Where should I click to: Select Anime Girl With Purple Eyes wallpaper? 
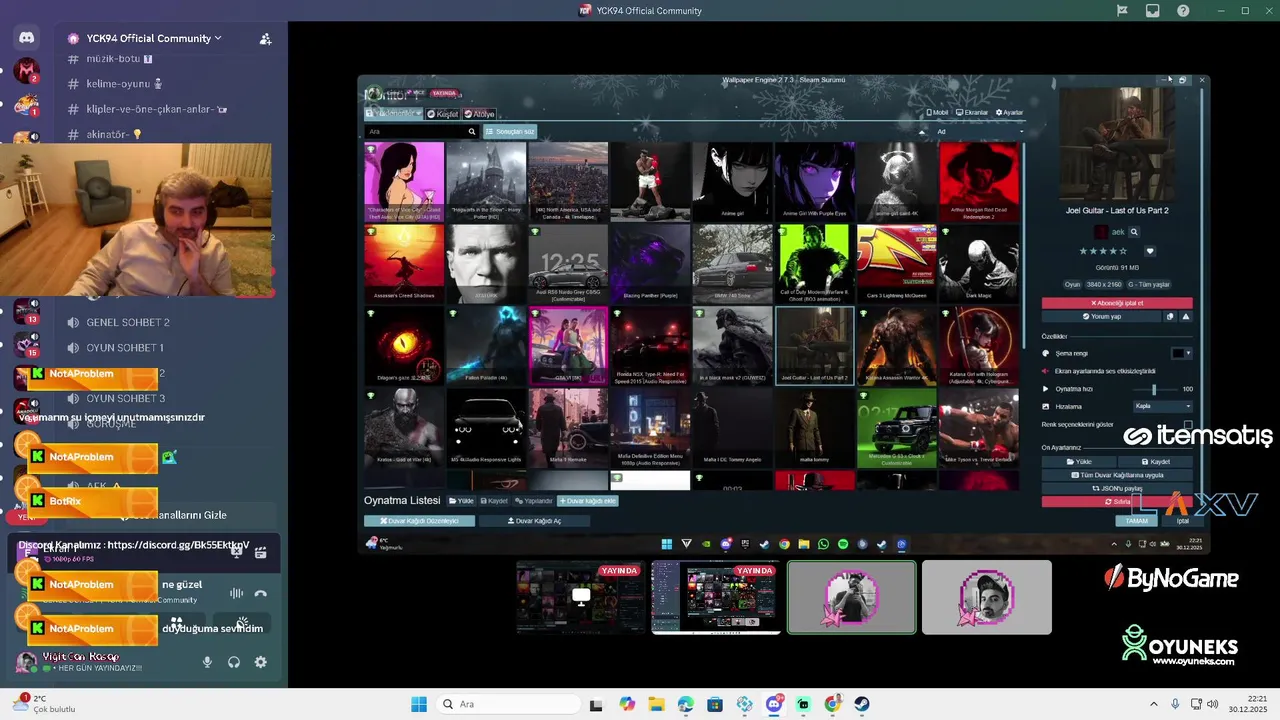coord(815,181)
